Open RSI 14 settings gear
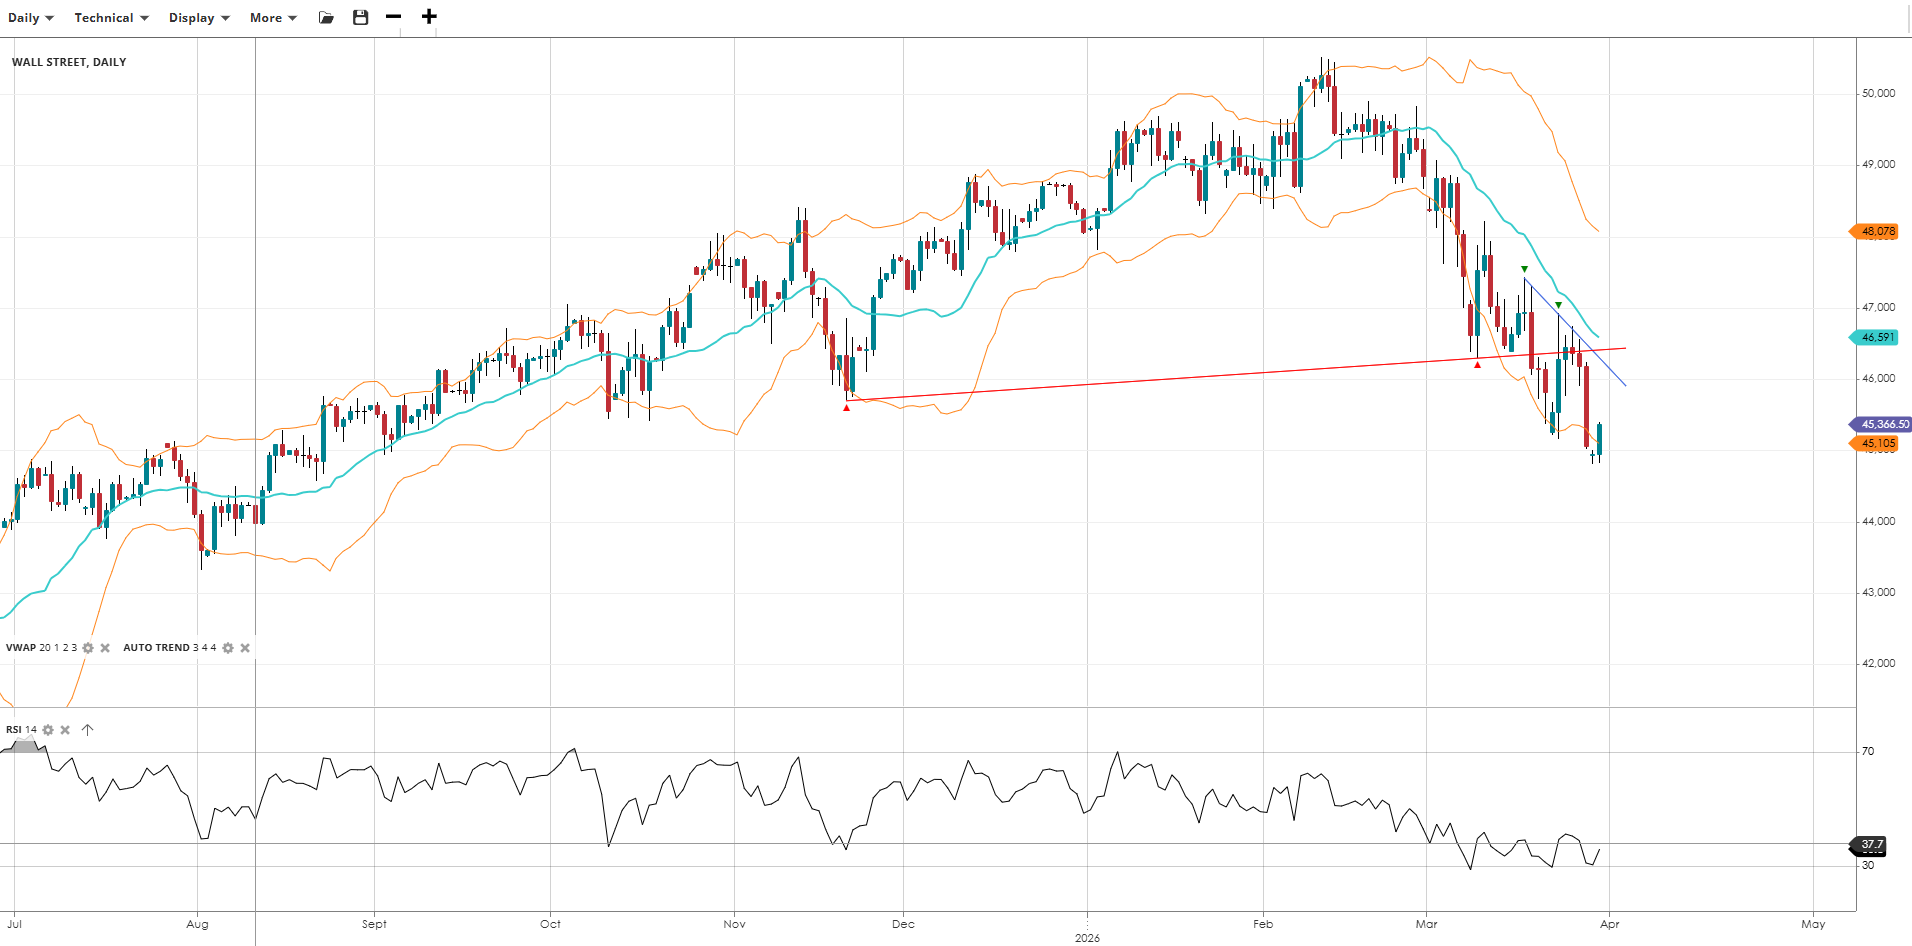 point(48,730)
